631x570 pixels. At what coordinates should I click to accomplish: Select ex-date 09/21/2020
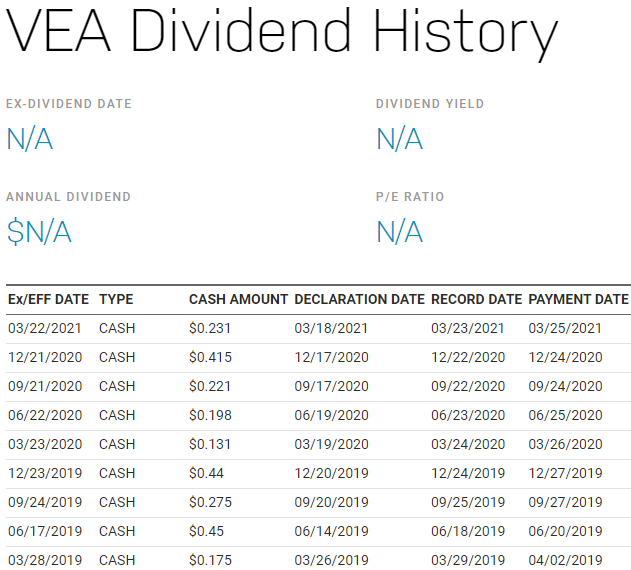coord(45,386)
